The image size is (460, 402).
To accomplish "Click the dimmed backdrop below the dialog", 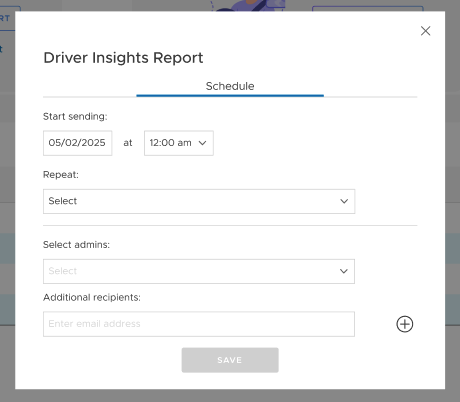I will (230, 396).
